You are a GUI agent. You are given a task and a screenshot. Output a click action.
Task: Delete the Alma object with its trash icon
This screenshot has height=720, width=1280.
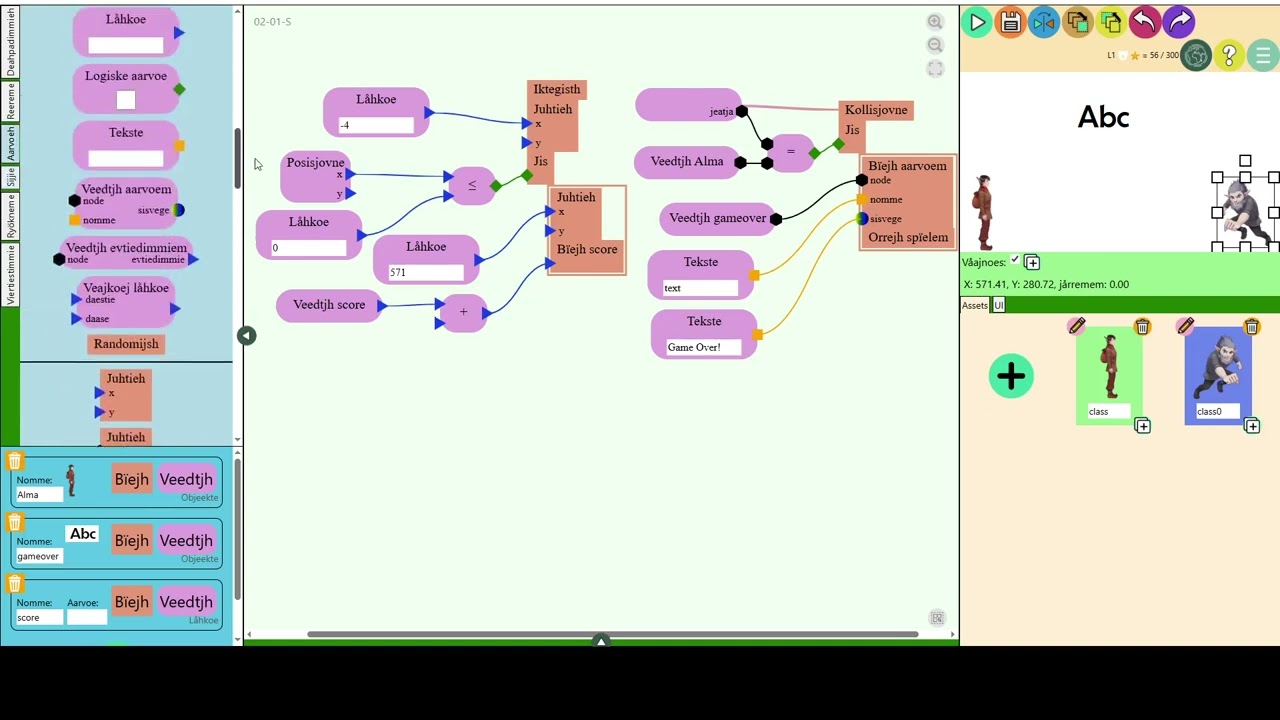coord(14,461)
